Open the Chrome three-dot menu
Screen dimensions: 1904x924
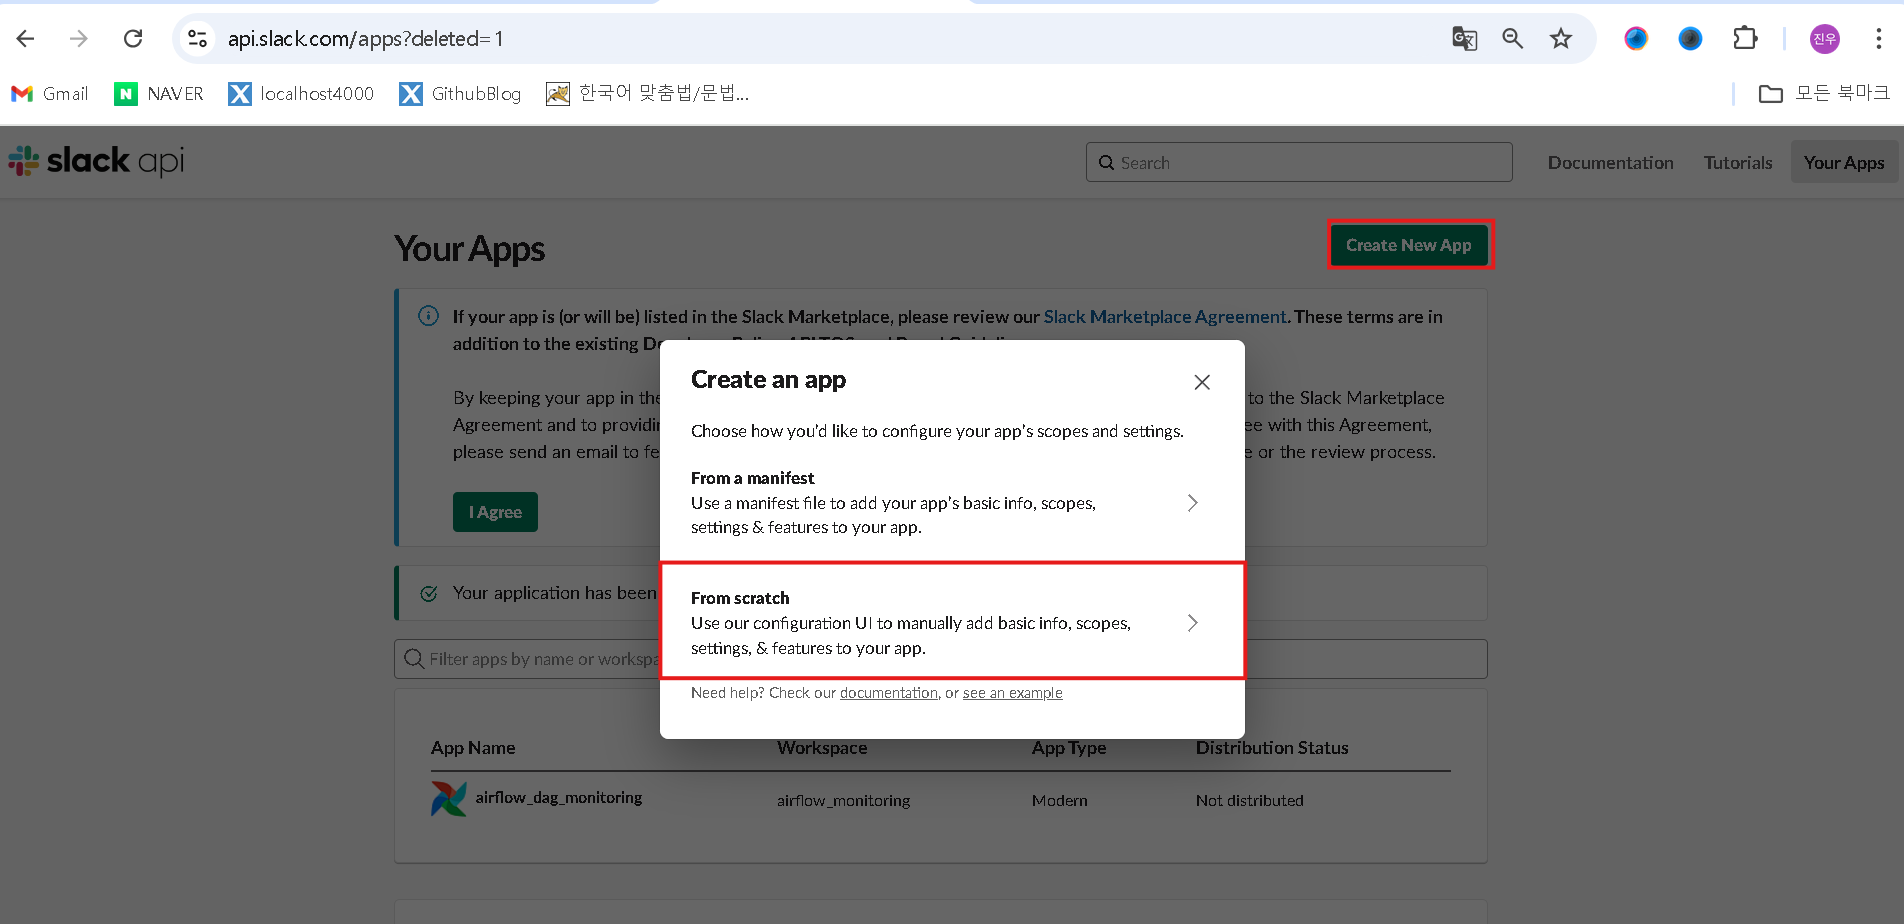tap(1878, 39)
